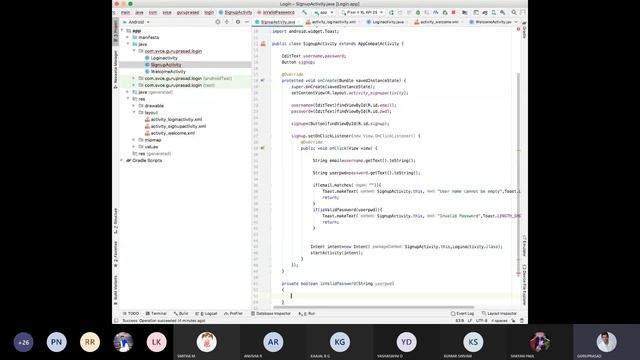Switch to the SignupActivity.java editor tab
This screenshot has height=360, width=640.
point(278,22)
